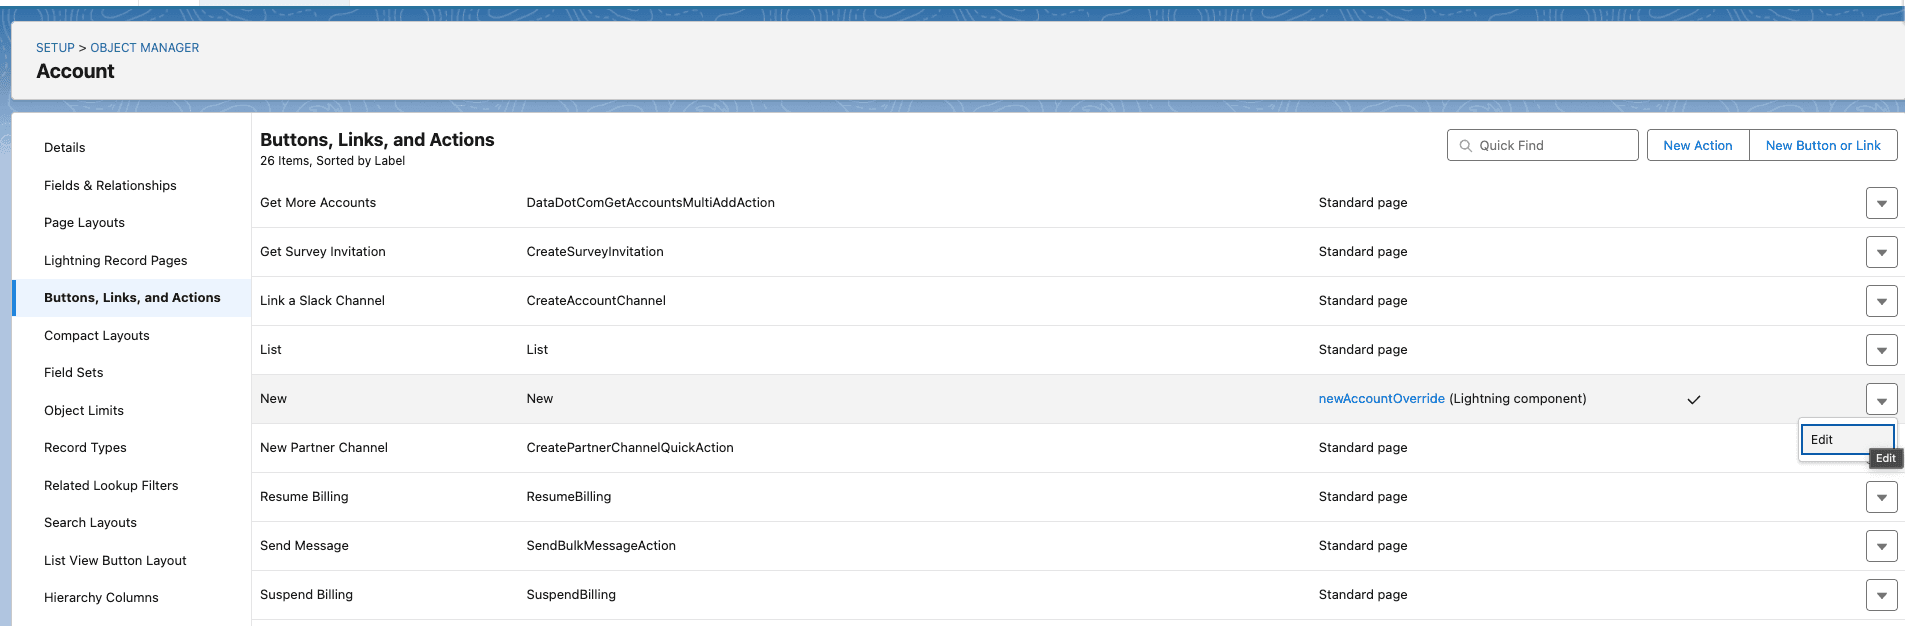
Task: Open the newAccountOverride component link
Action: (1381, 398)
